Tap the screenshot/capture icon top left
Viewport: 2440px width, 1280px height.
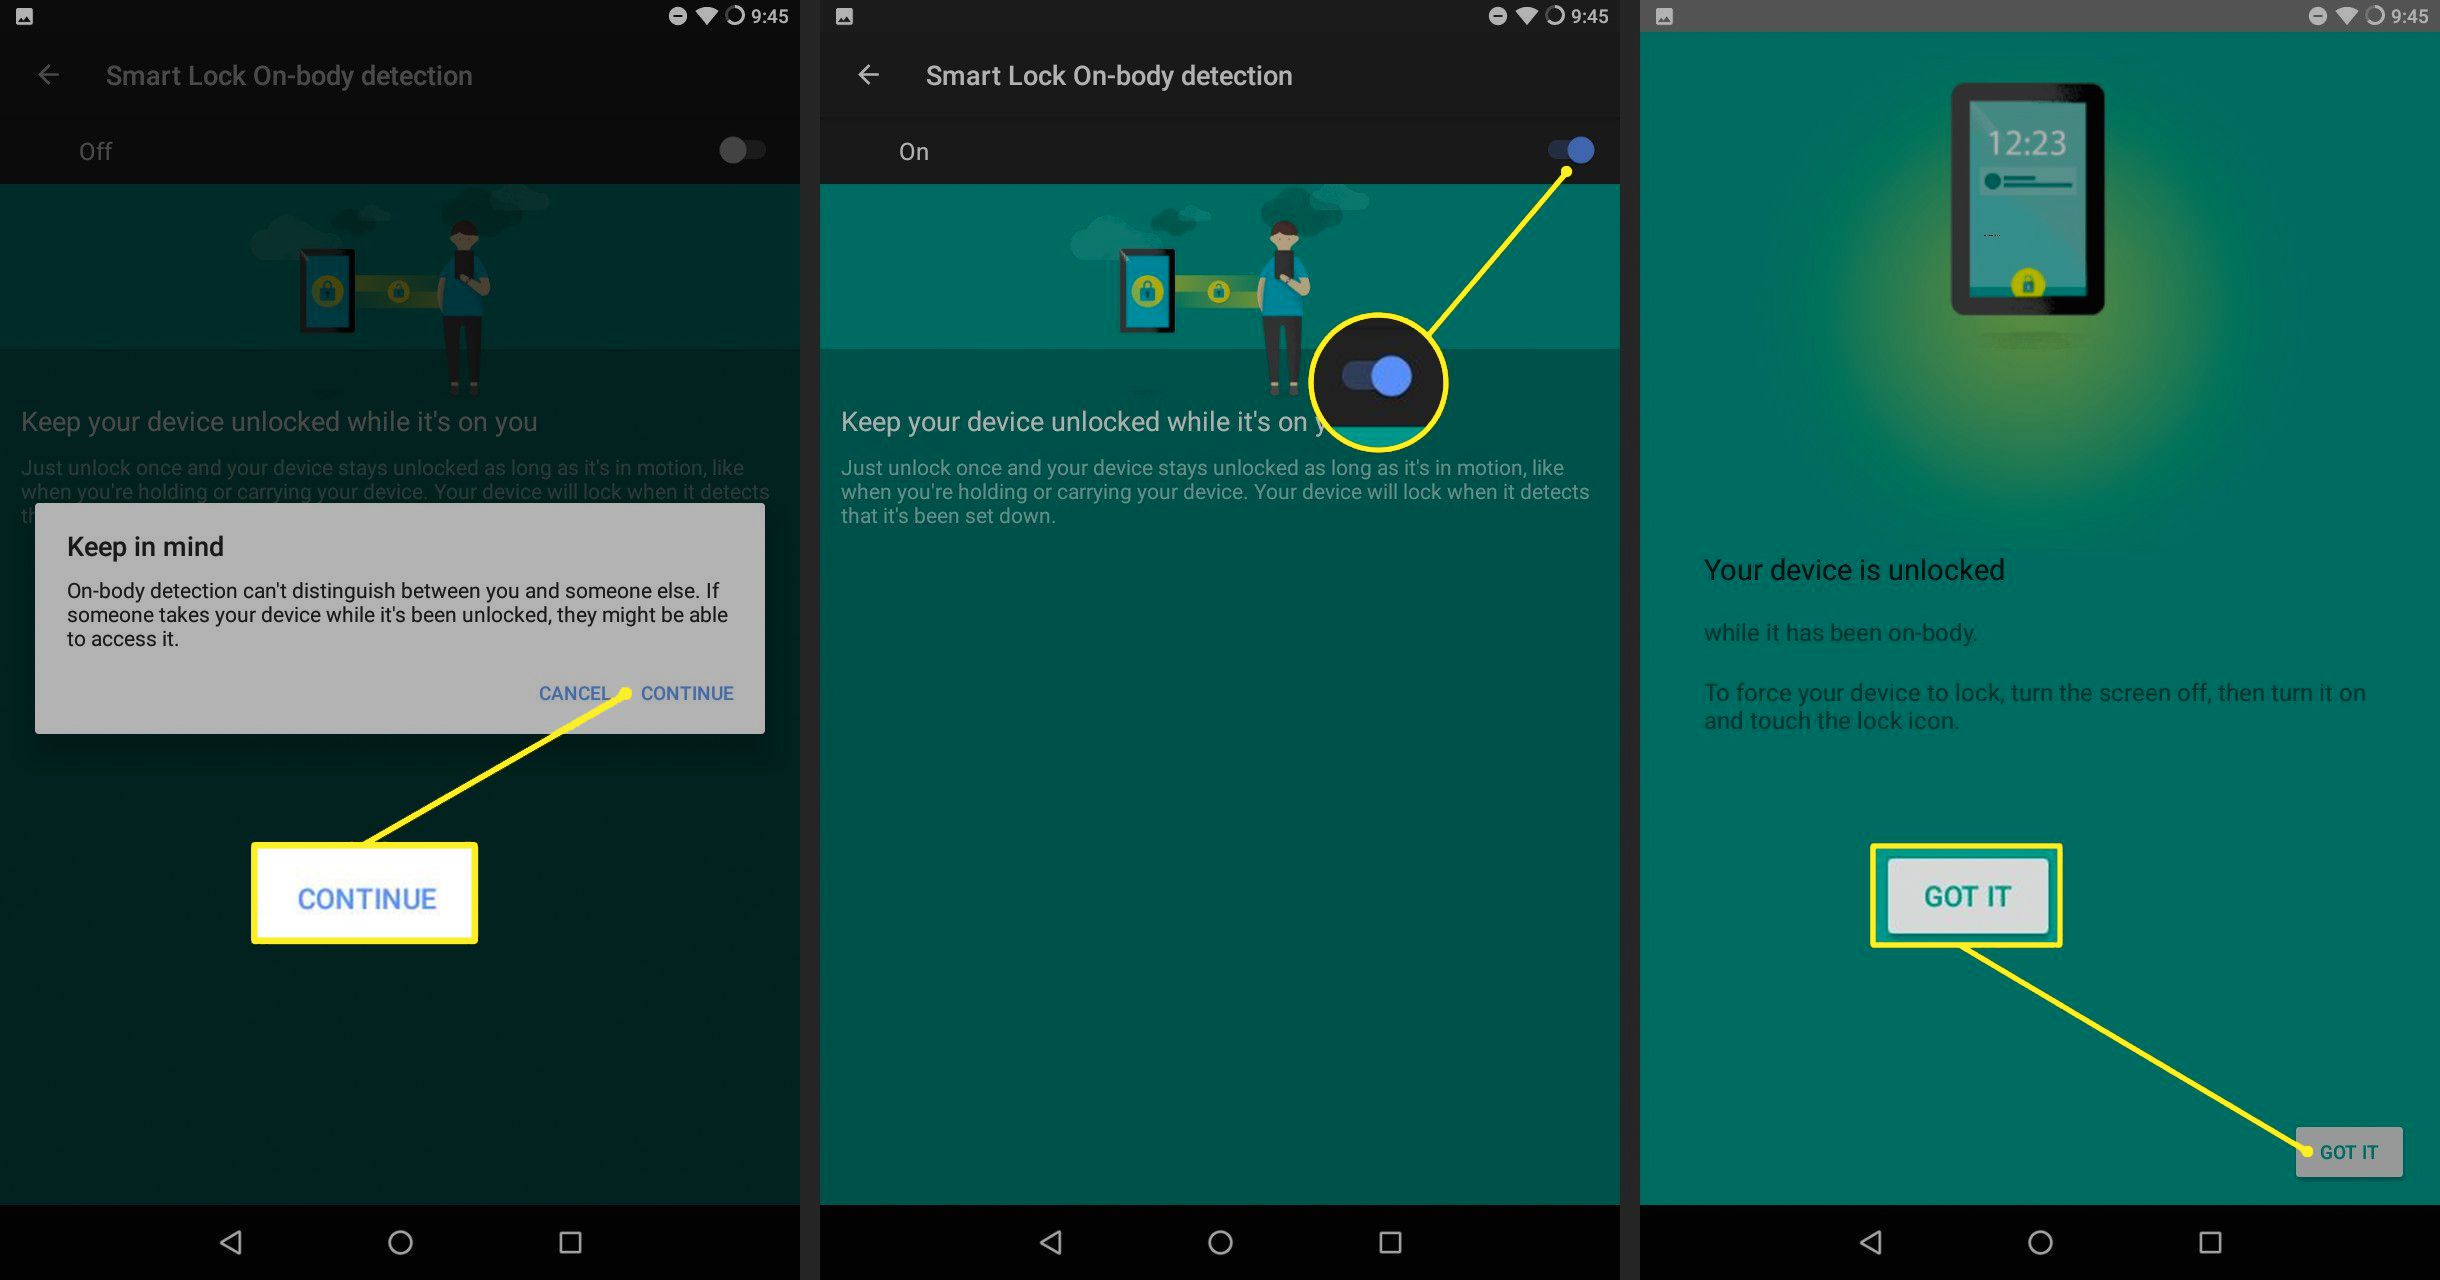pyautogui.click(x=24, y=16)
